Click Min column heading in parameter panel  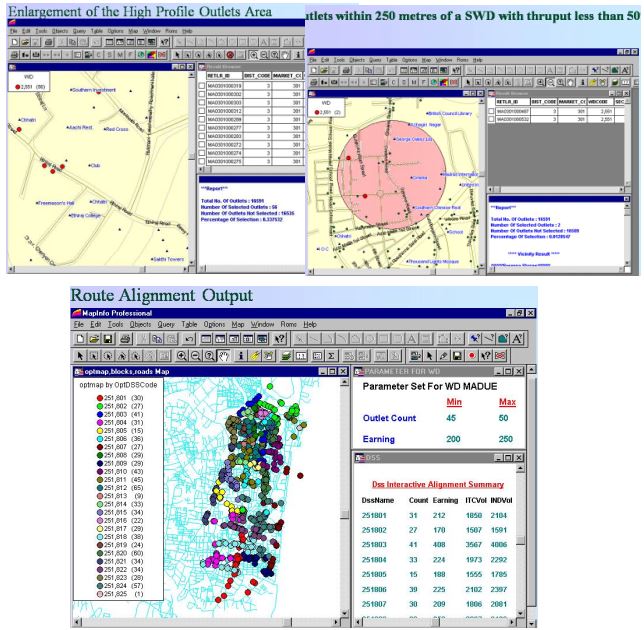(454, 402)
